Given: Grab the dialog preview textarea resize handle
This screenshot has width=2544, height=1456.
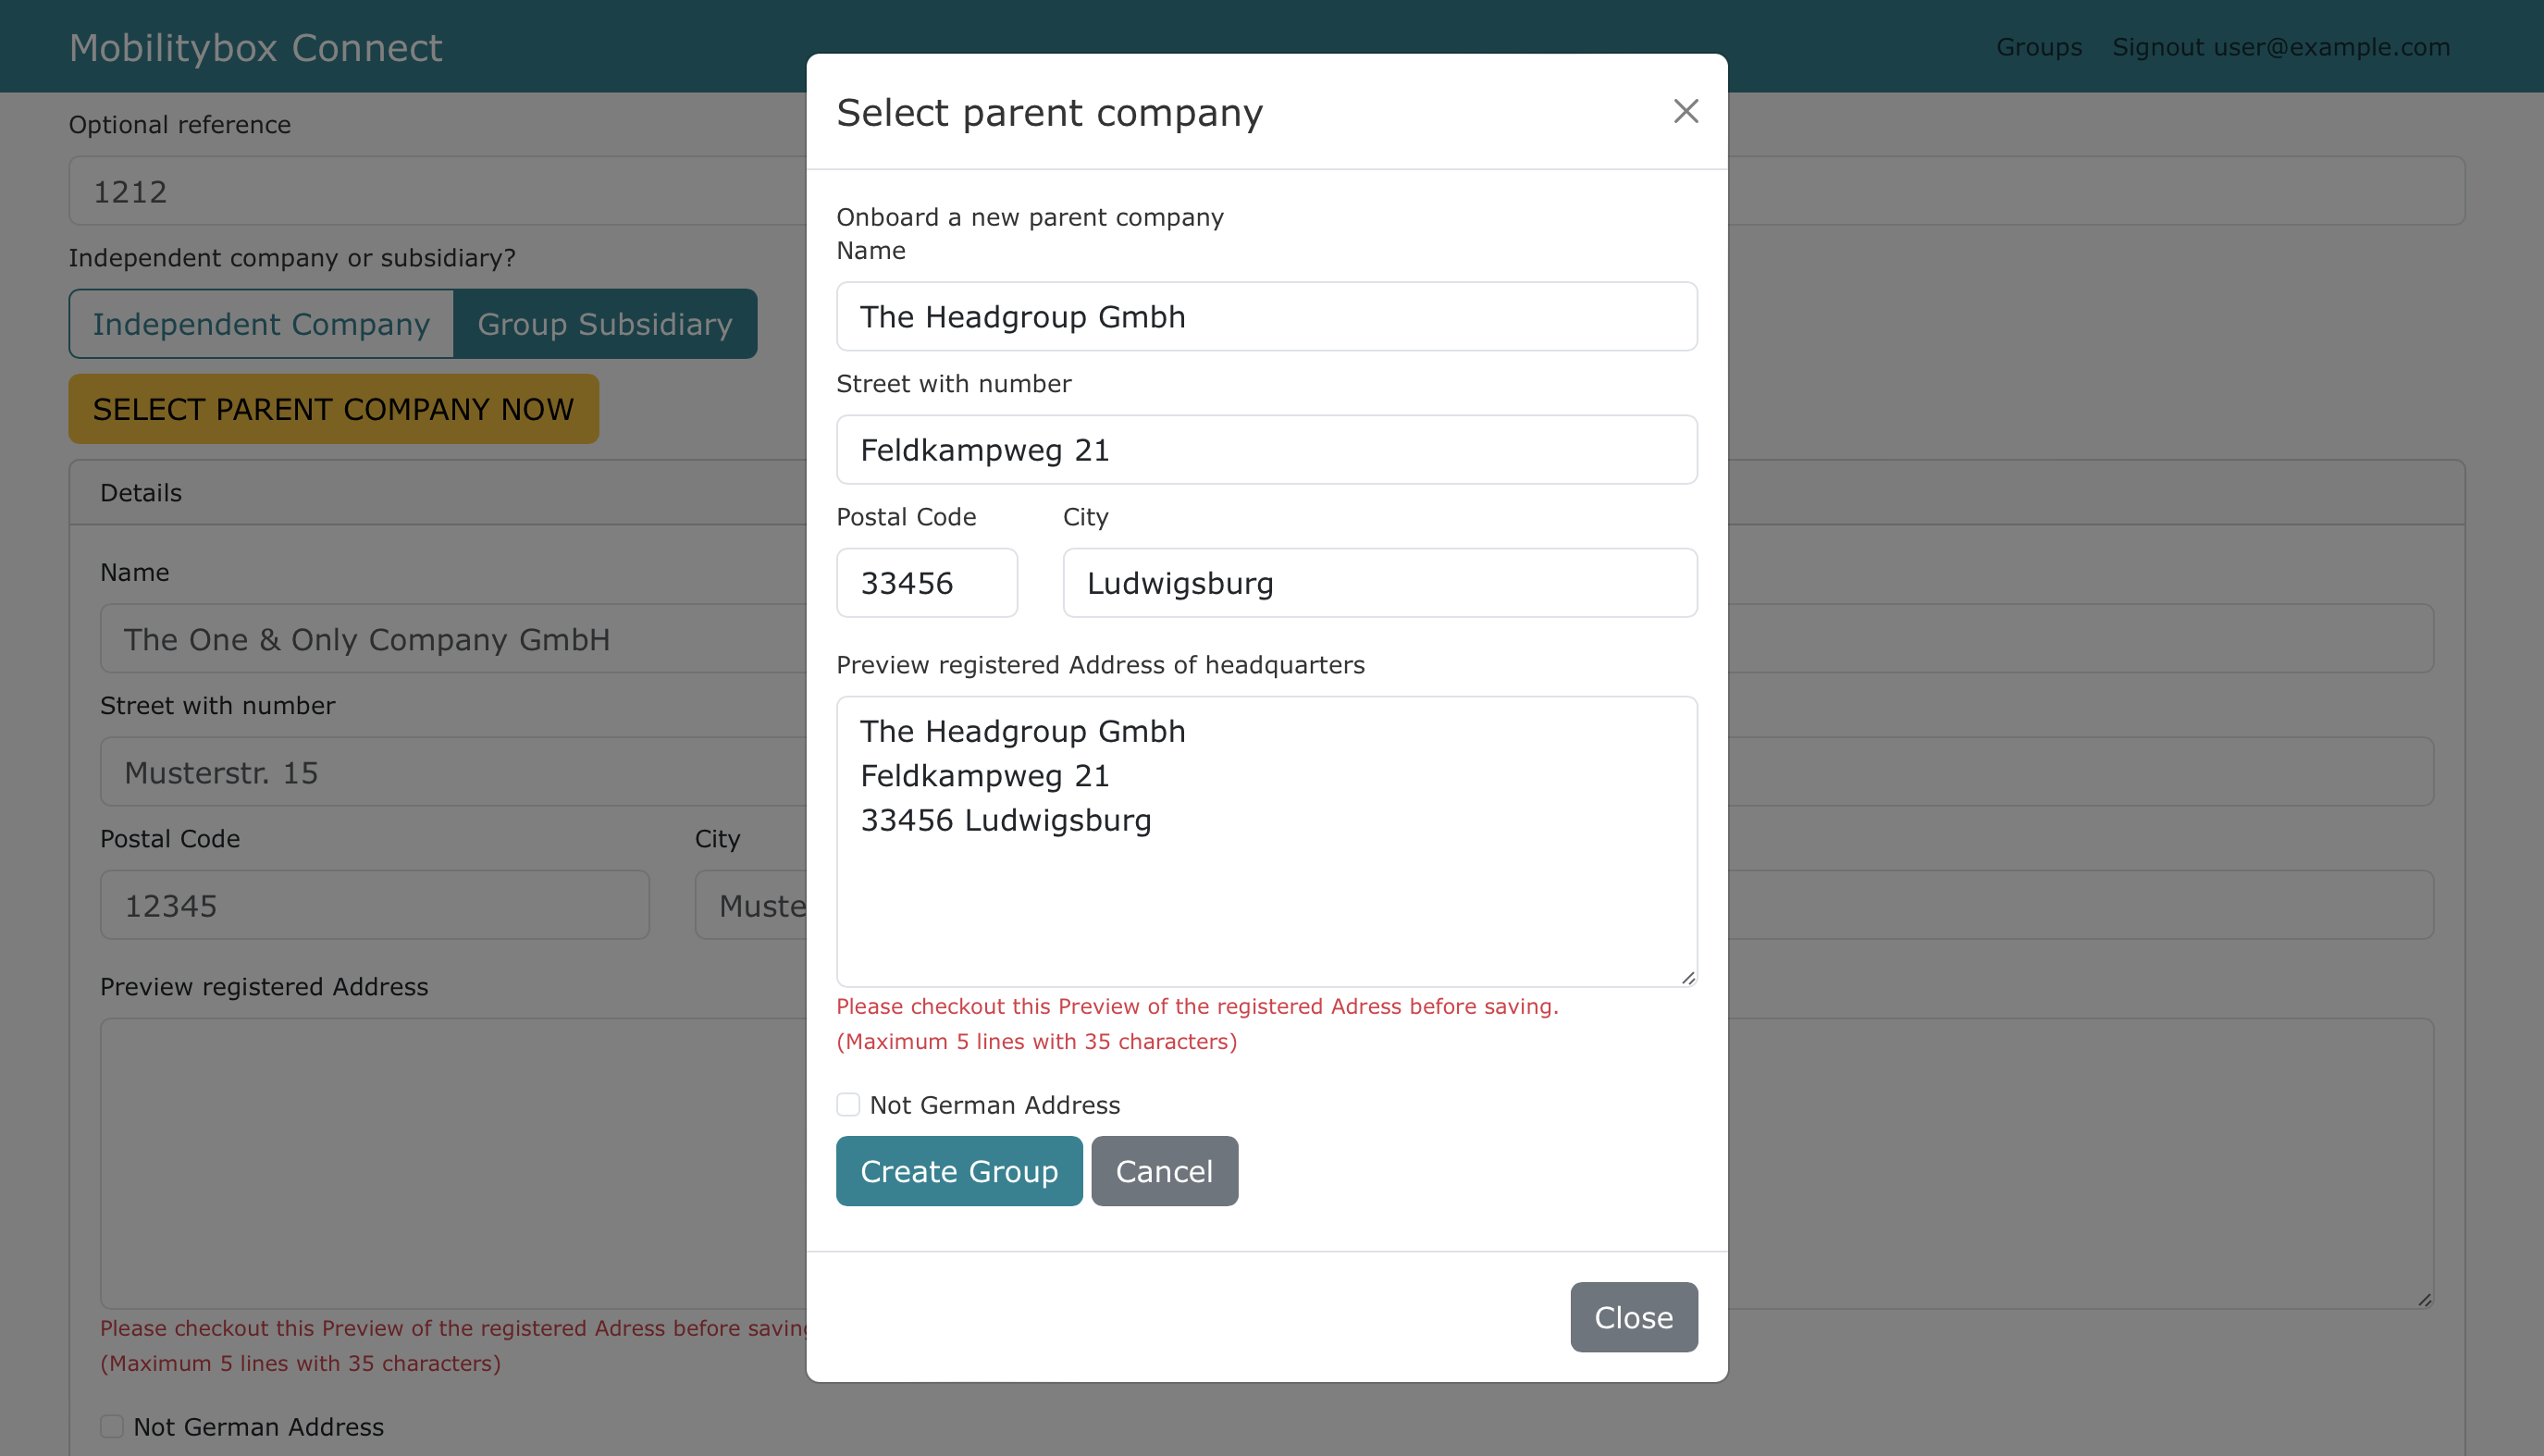Looking at the screenshot, I should [x=1688, y=977].
